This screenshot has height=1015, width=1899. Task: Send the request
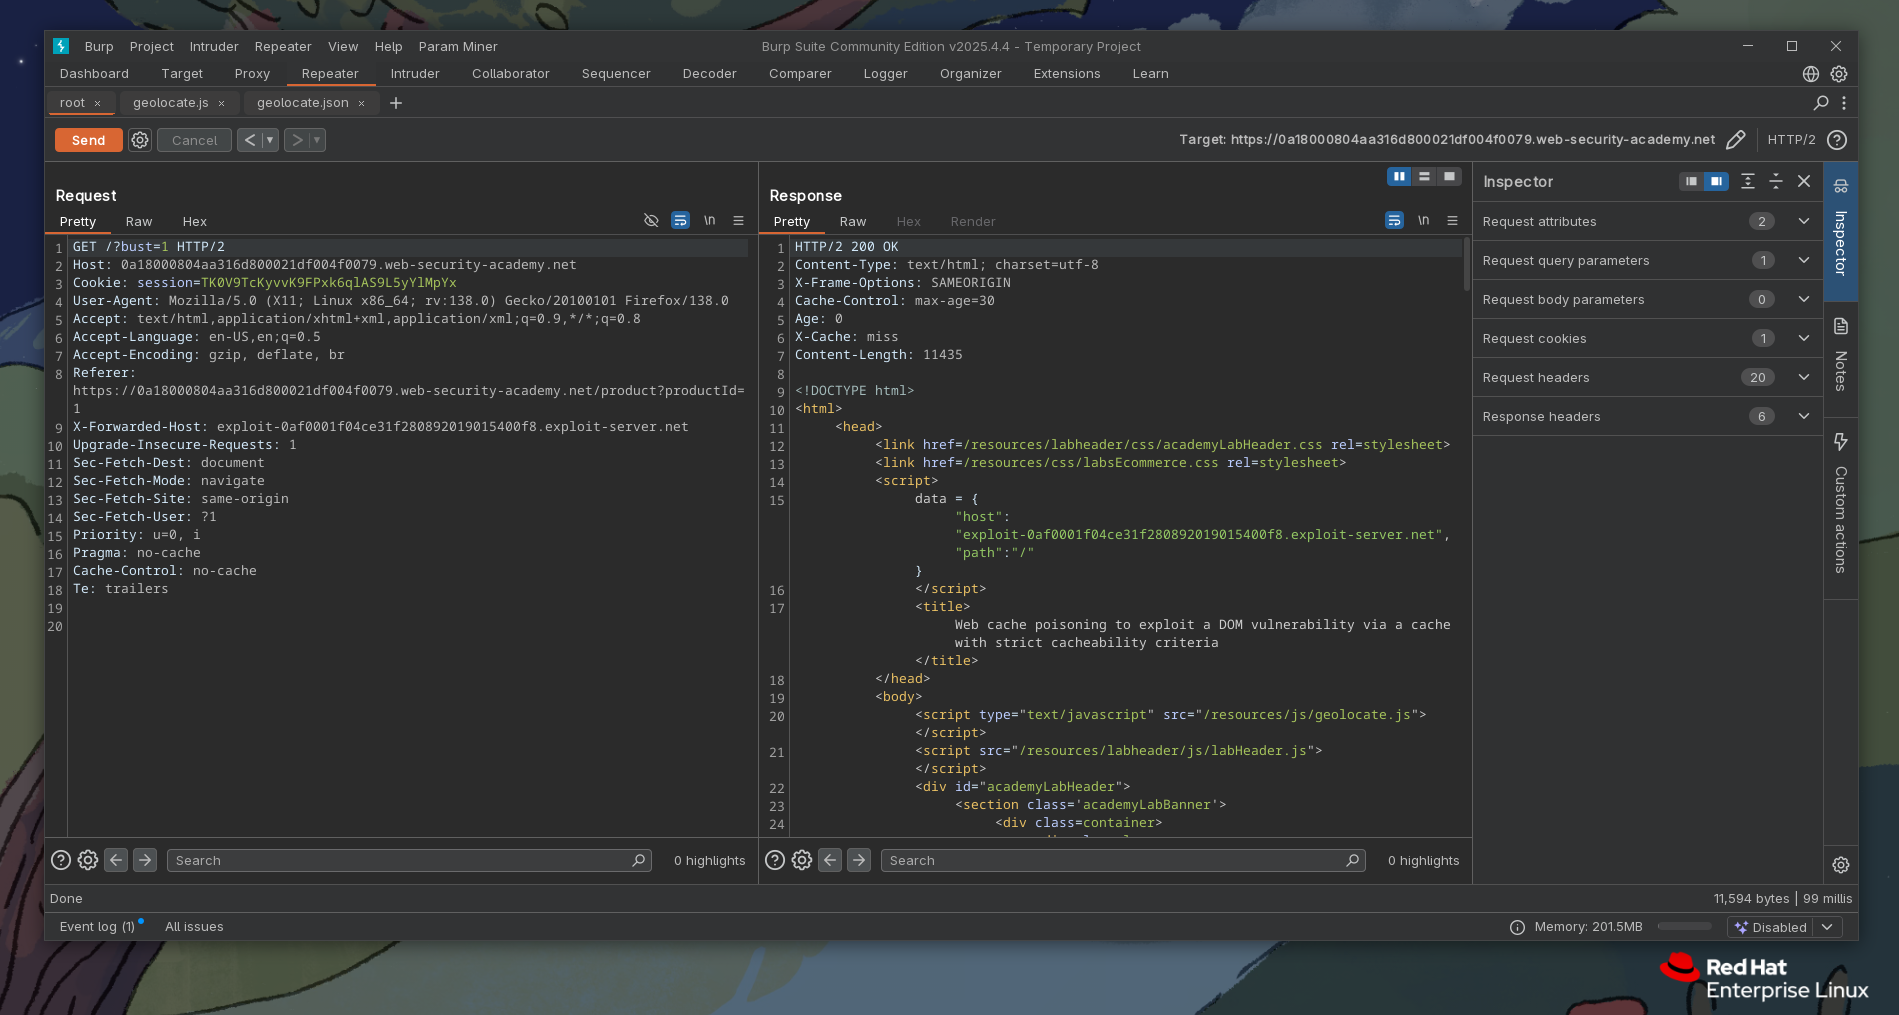pyautogui.click(x=88, y=140)
